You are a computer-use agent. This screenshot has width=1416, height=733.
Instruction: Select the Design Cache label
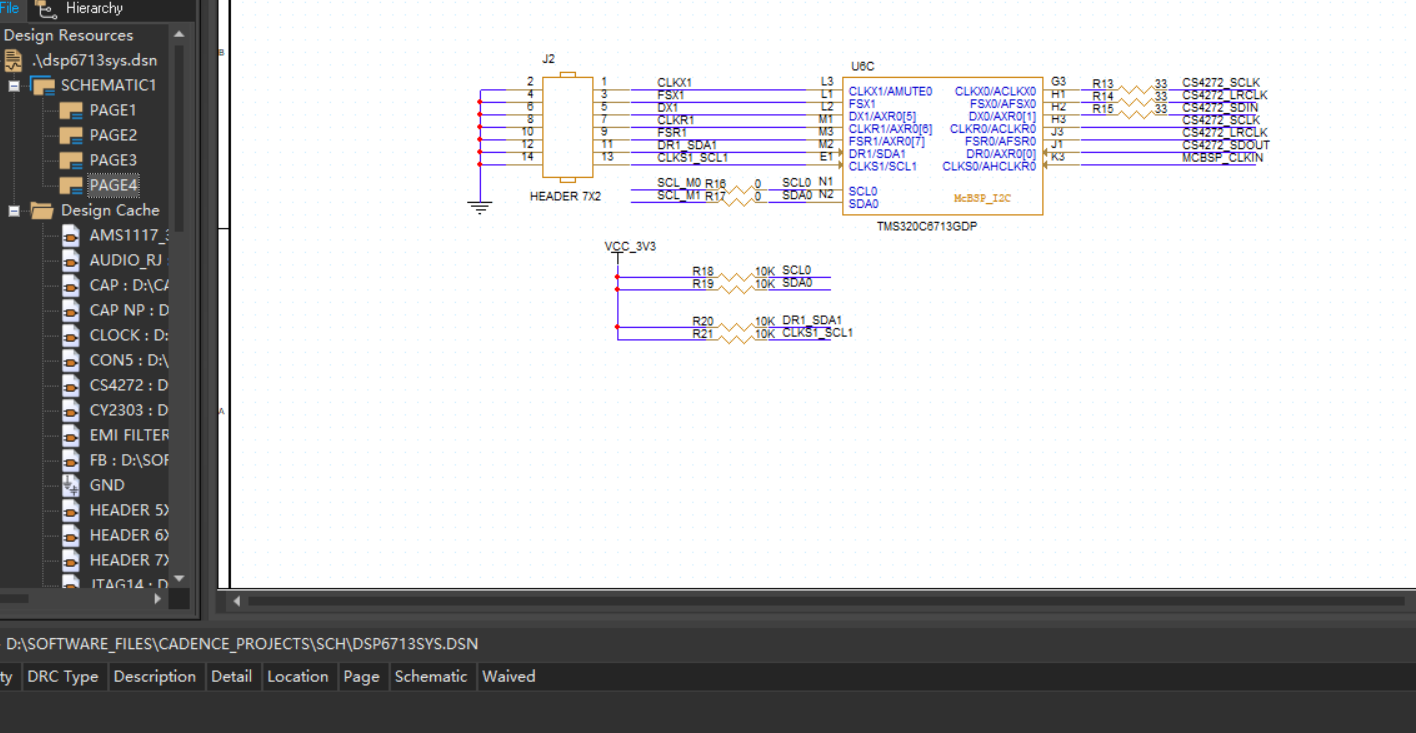[110, 210]
